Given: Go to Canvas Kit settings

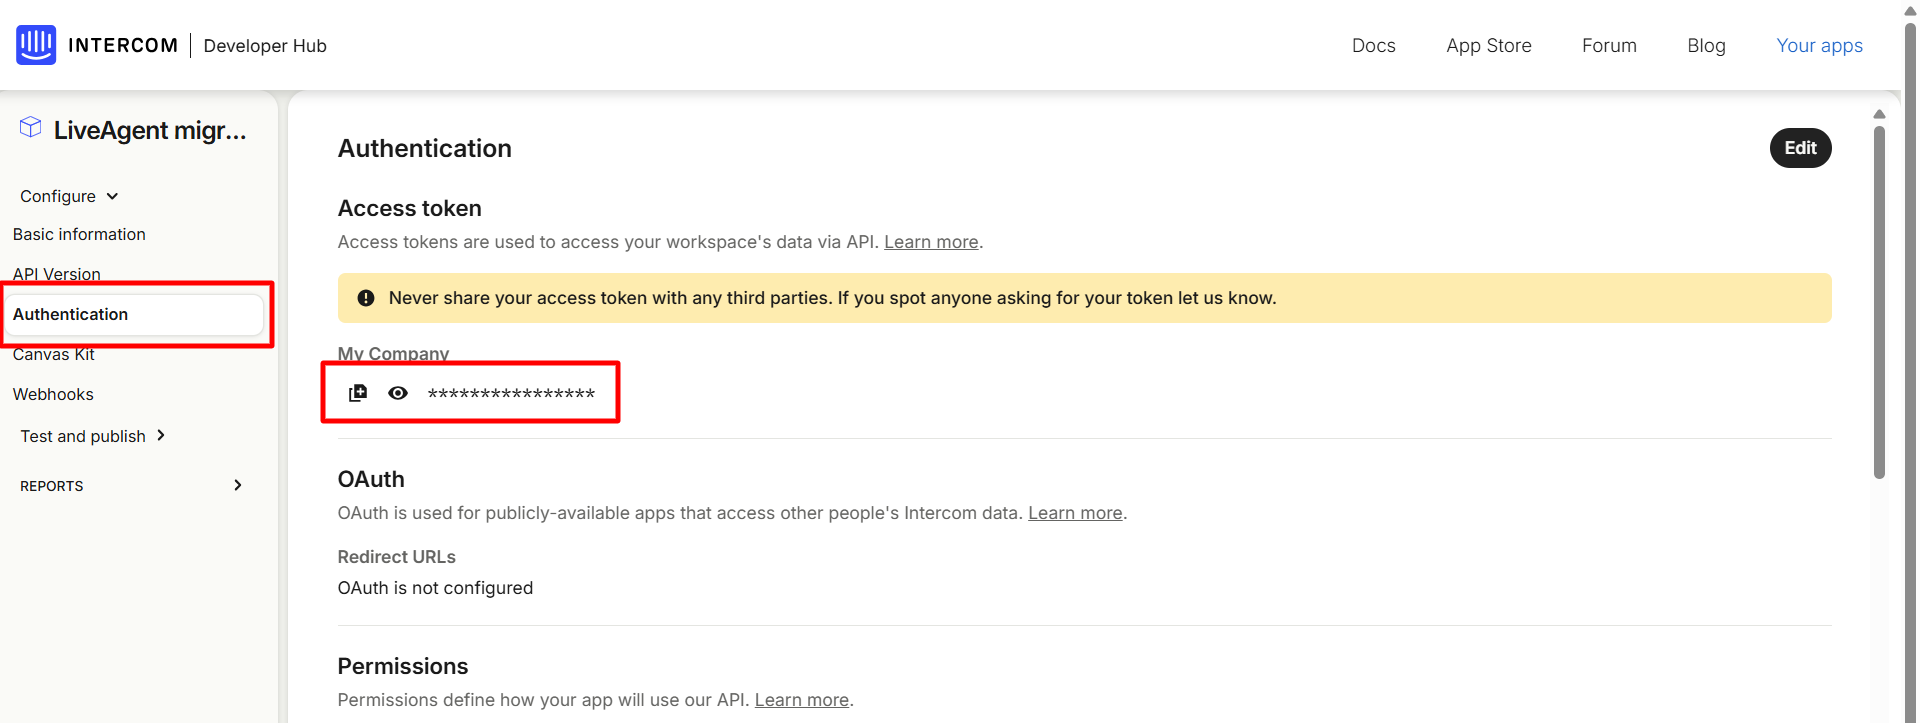Looking at the screenshot, I should tap(54, 355).
